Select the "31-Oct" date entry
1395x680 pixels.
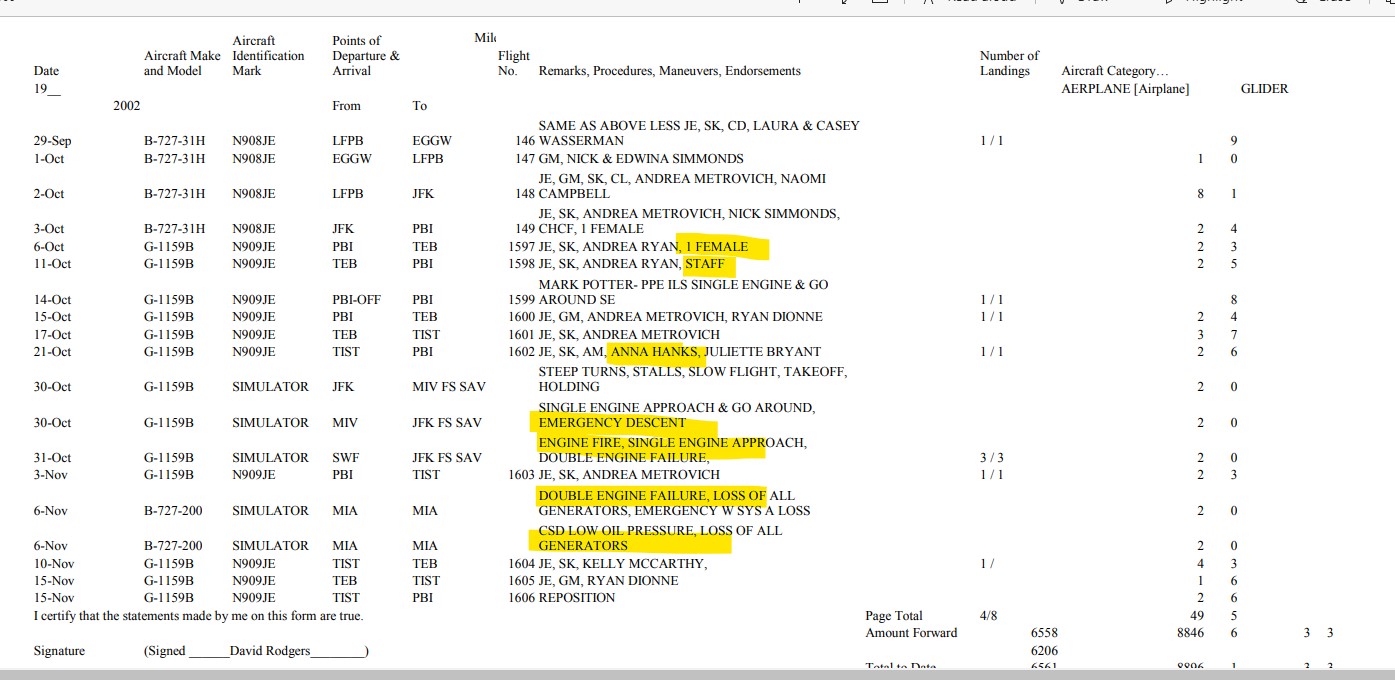(x=53, y=458)
